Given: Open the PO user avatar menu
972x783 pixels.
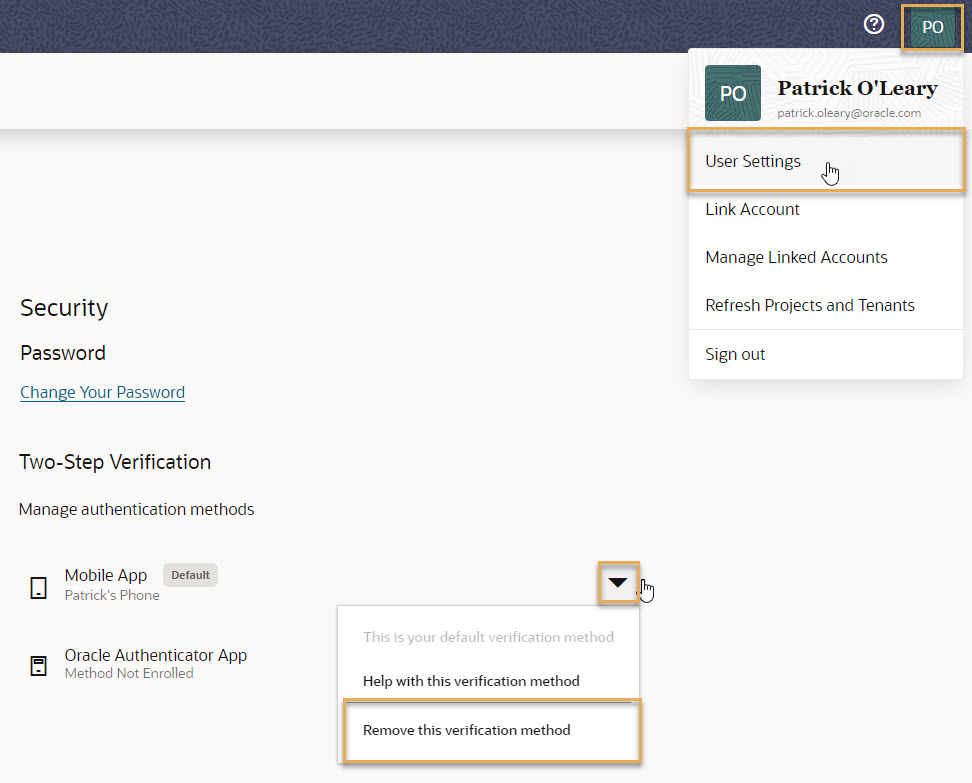Looking at the screenshot, I should 932,27.
